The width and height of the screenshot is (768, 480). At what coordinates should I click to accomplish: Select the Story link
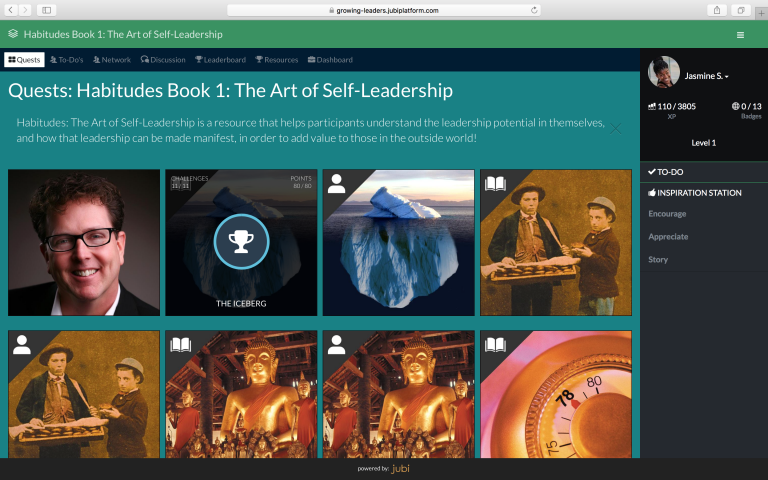(x=658, y=260)
